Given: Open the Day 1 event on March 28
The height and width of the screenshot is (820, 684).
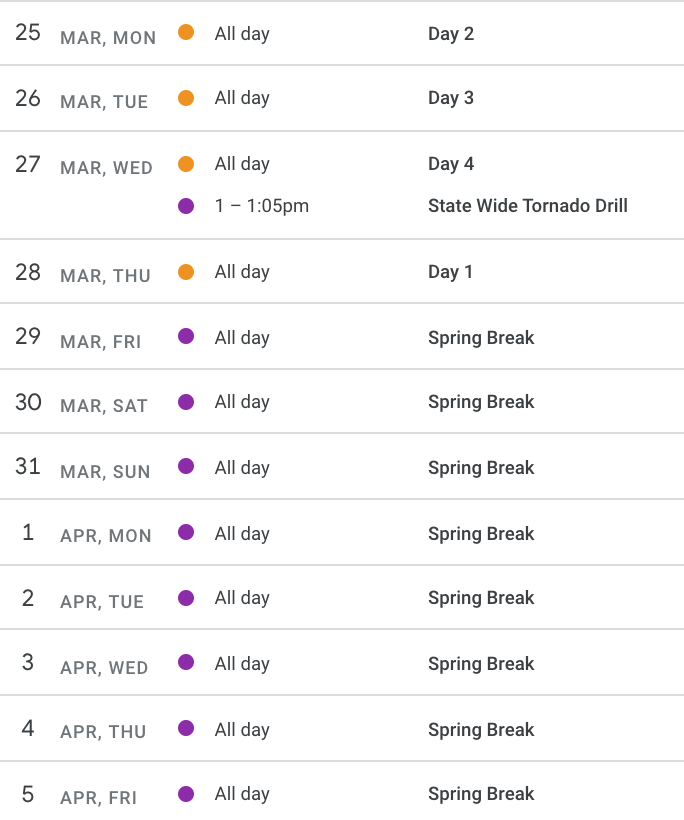Looking at the screenshot, I should tap(450, 272).
